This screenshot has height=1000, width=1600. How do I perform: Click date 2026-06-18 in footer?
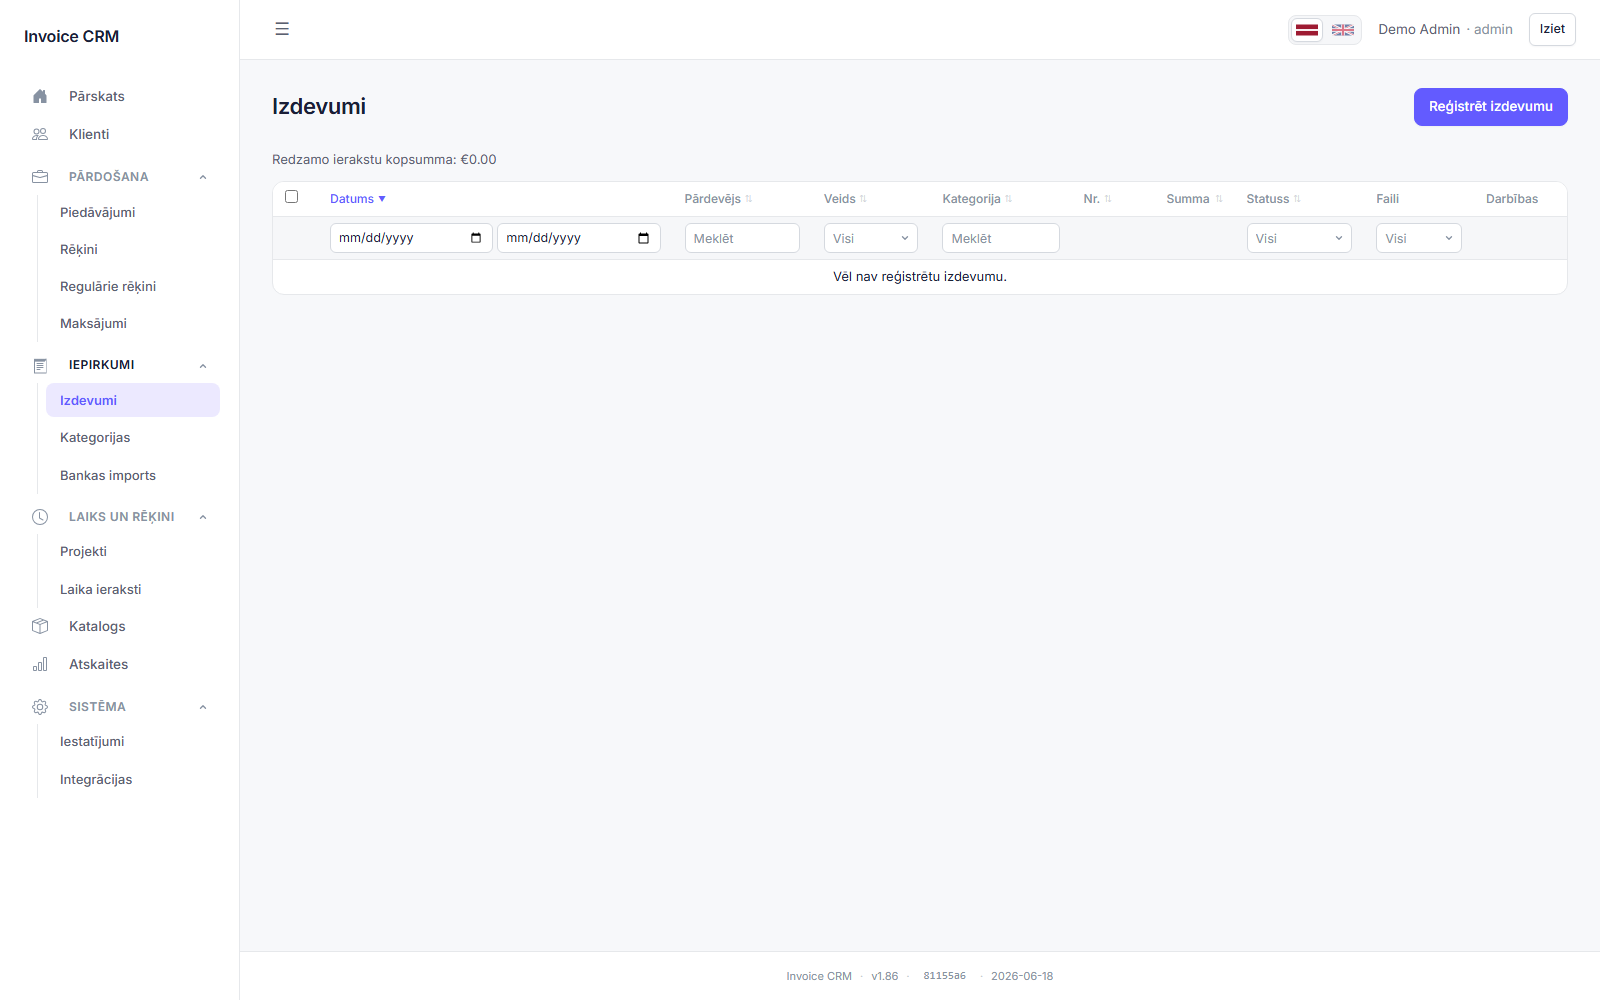1022,976
